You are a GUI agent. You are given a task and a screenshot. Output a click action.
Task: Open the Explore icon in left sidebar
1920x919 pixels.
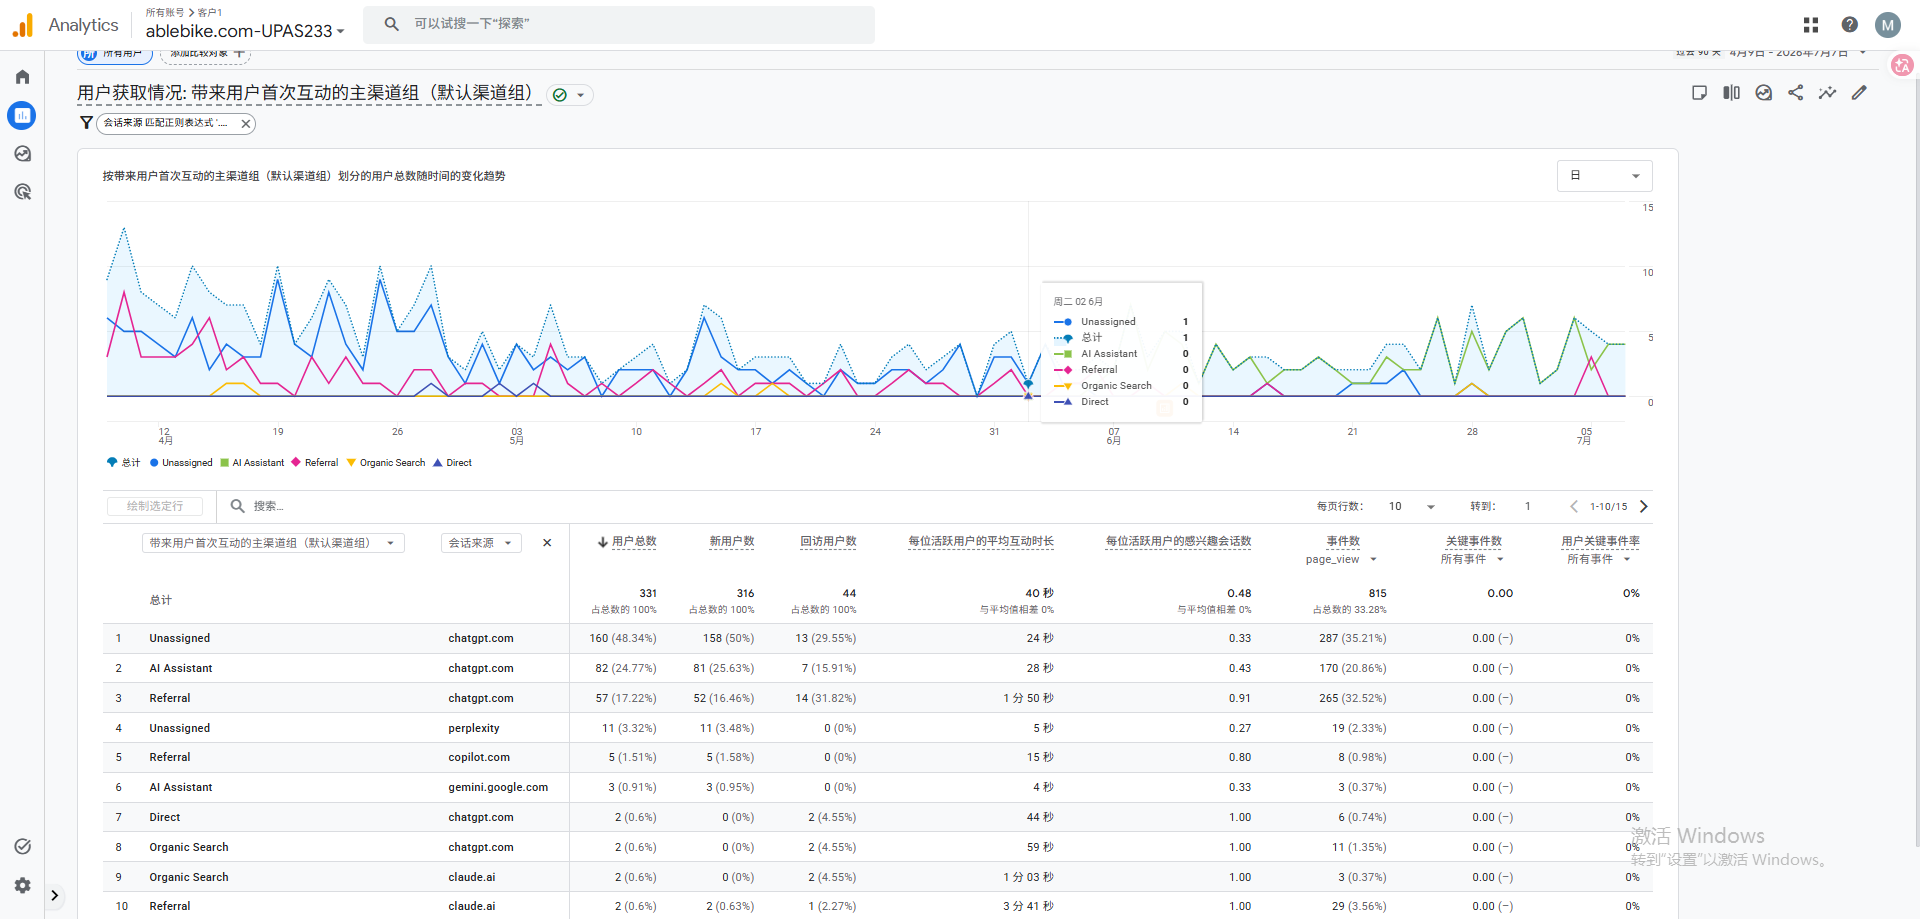pyautogui.click(x=22, y=154)
